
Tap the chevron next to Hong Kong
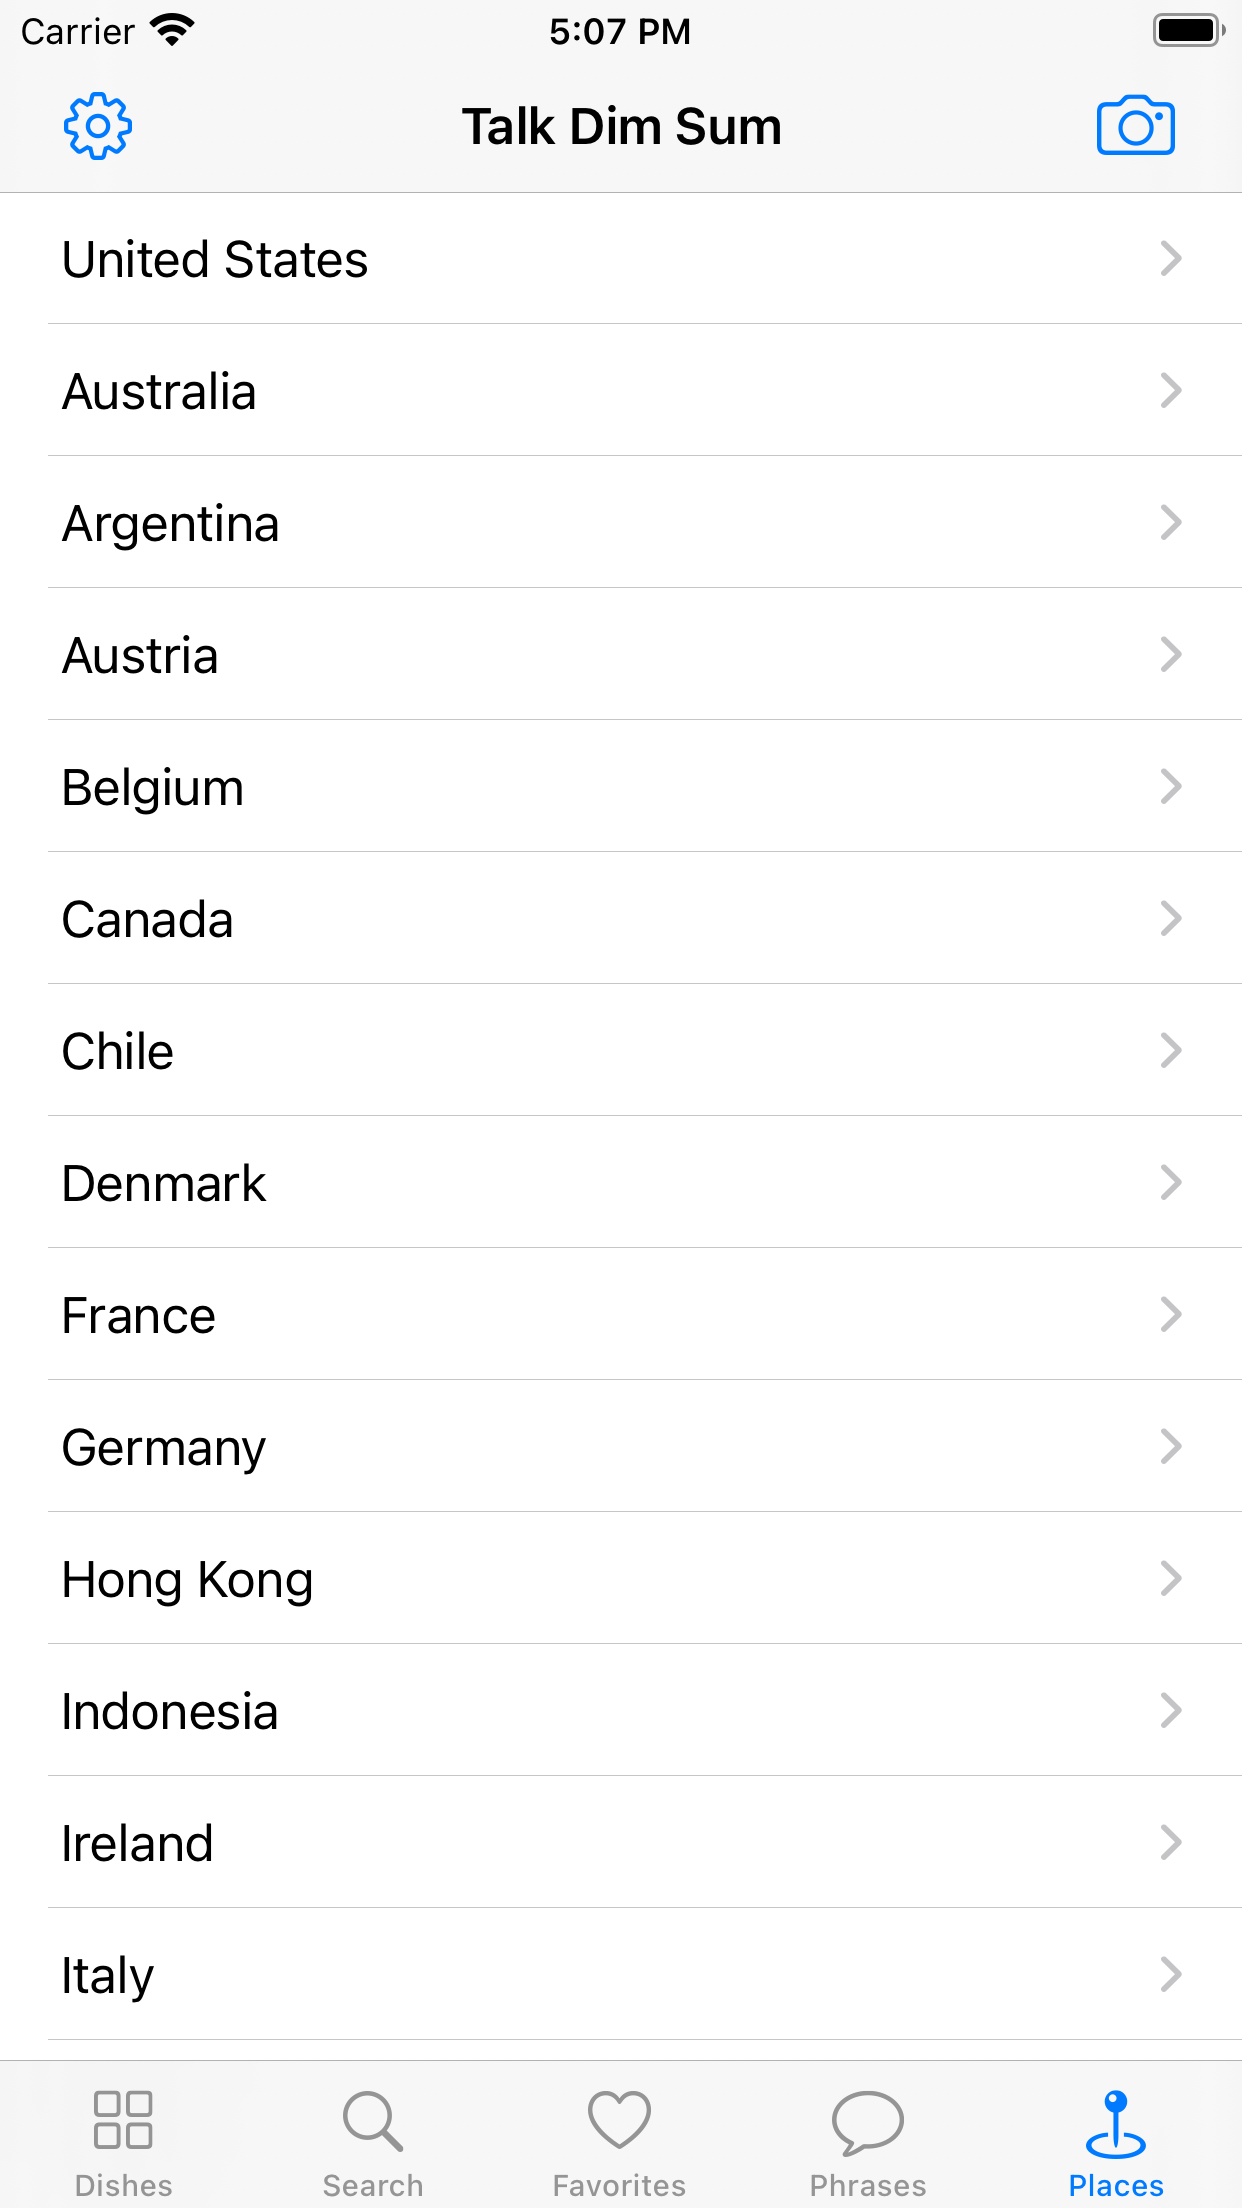(1171, 1579)
